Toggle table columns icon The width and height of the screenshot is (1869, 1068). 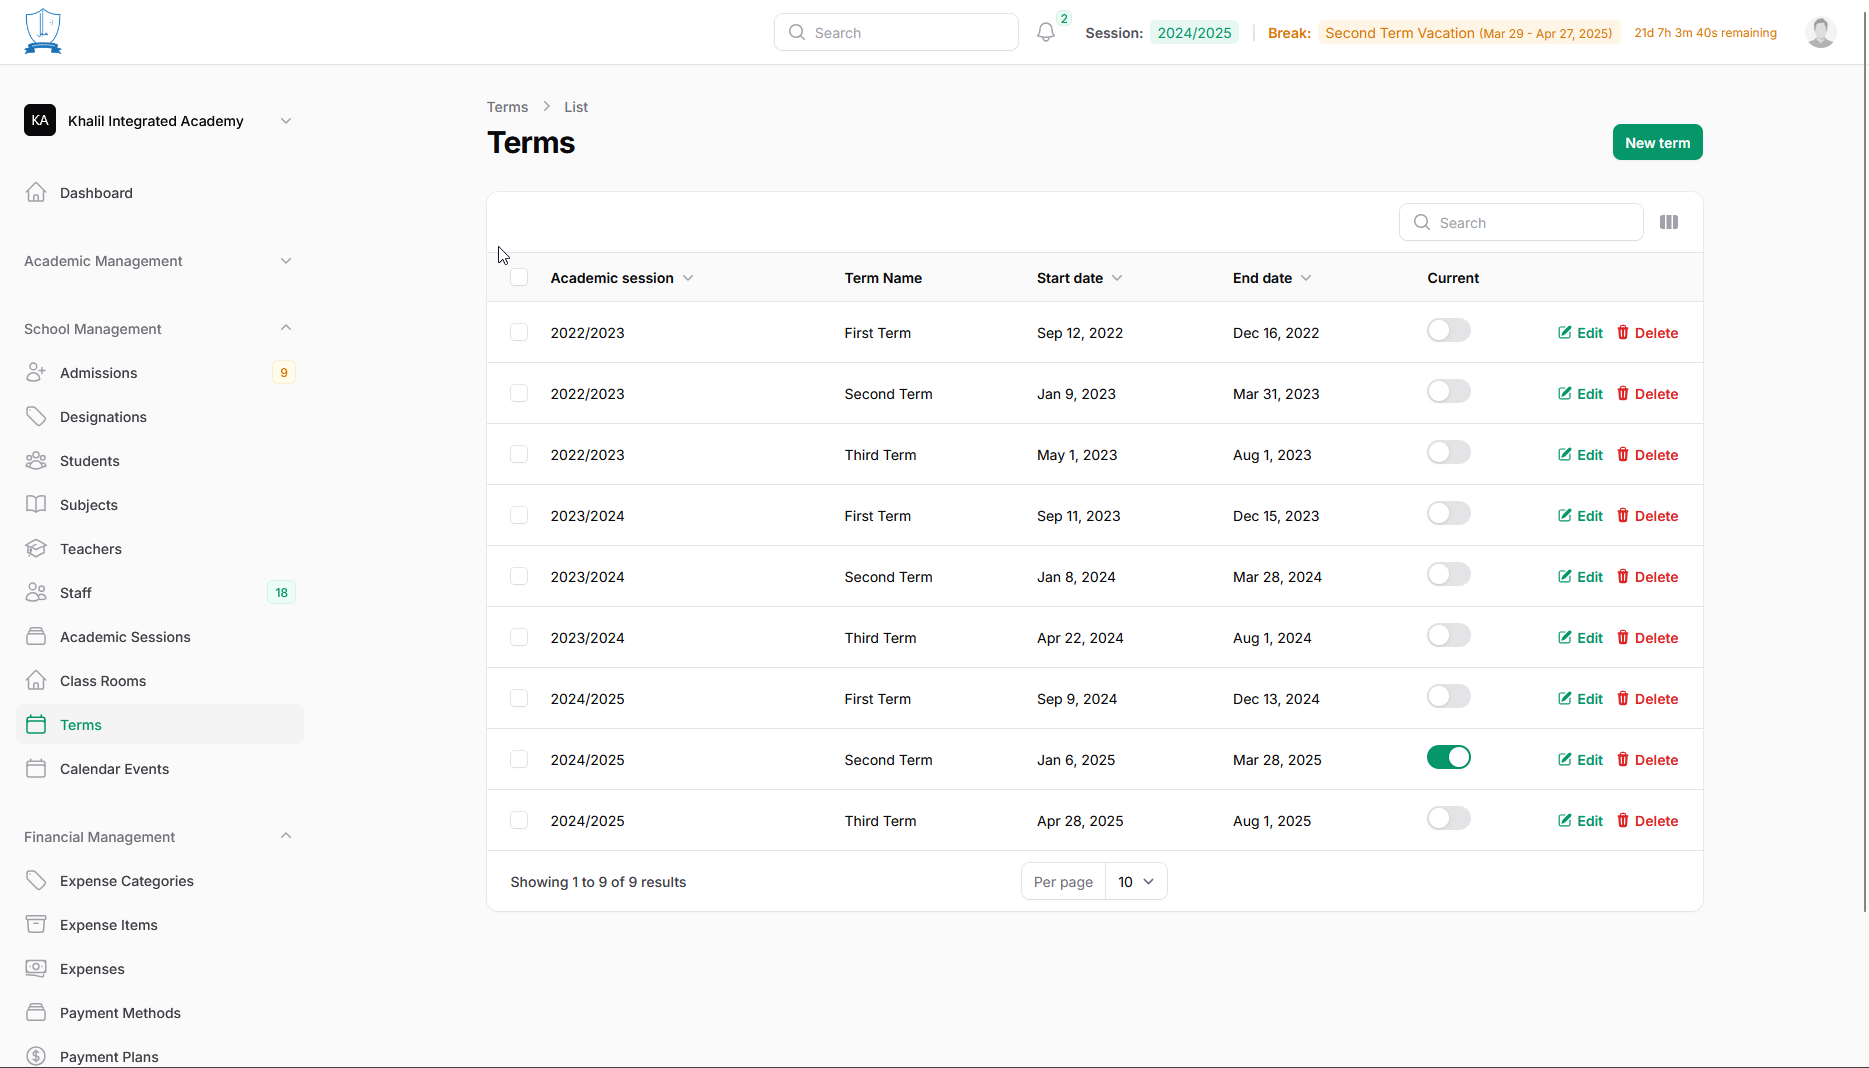coord(1669,222)
